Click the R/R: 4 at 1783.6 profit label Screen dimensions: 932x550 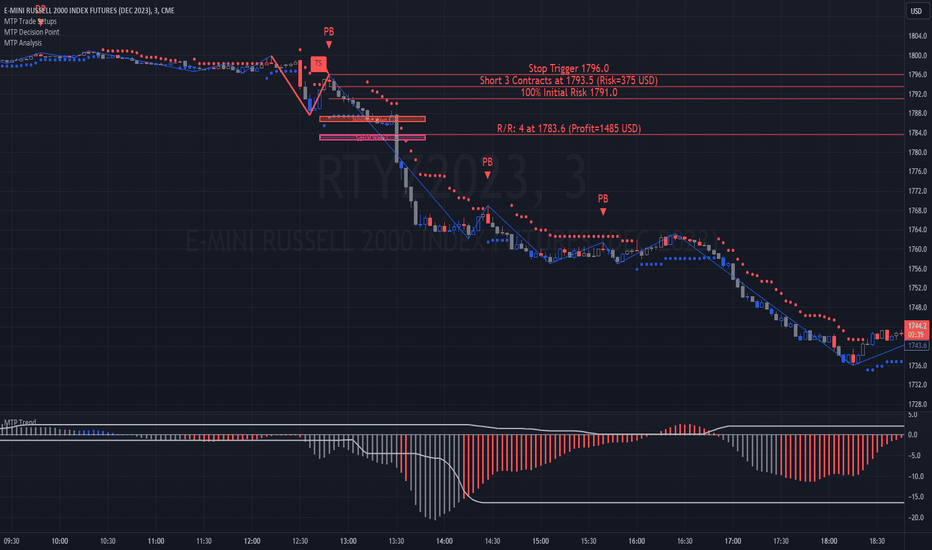(569, 128)
